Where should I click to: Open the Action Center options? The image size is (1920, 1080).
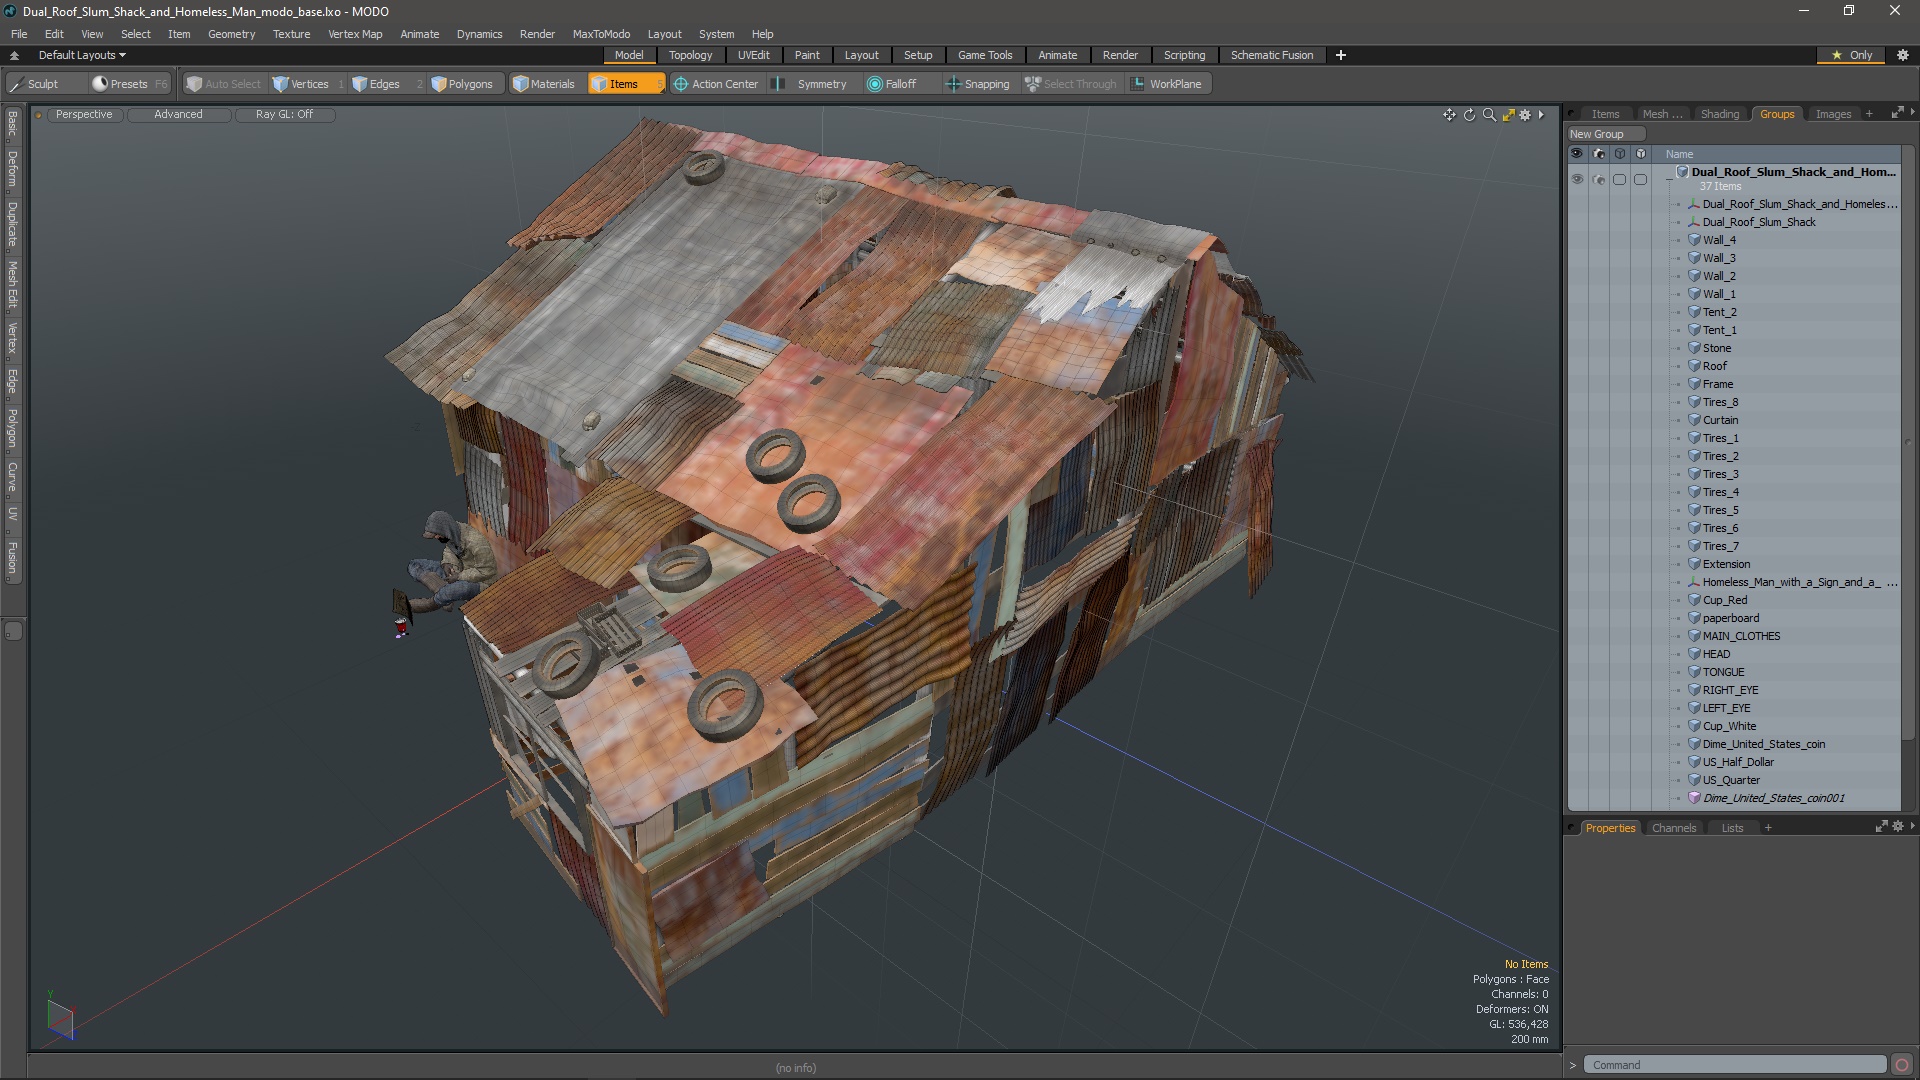click(716, 84)
